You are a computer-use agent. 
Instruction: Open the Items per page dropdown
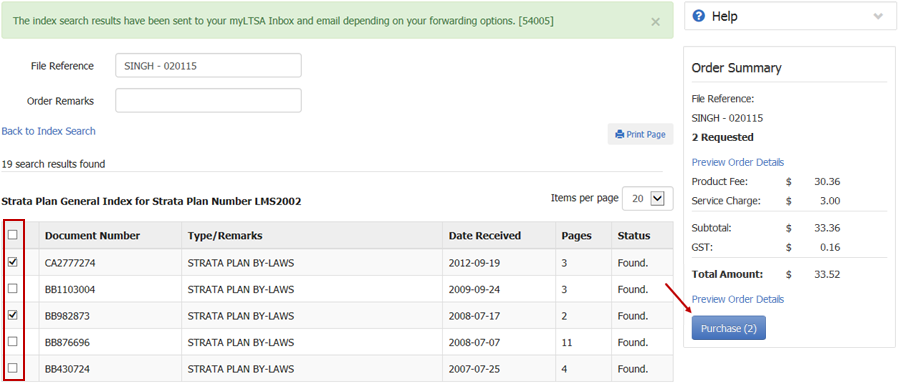(647, 199)
